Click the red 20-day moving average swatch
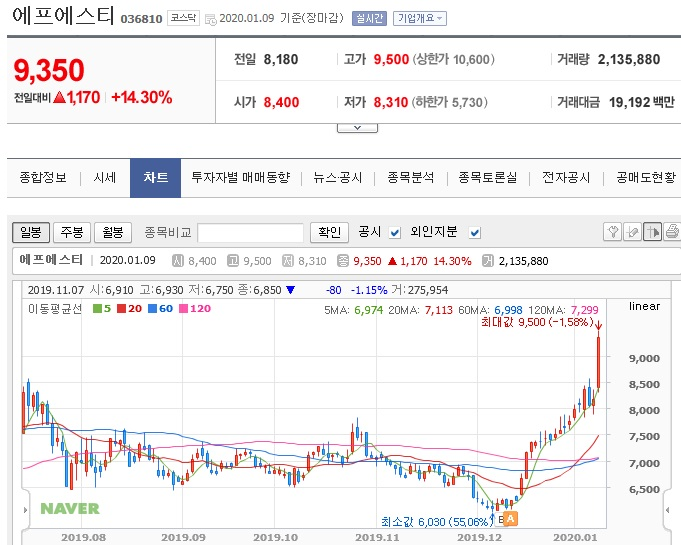The image size is (681, 545). point(122,309)
